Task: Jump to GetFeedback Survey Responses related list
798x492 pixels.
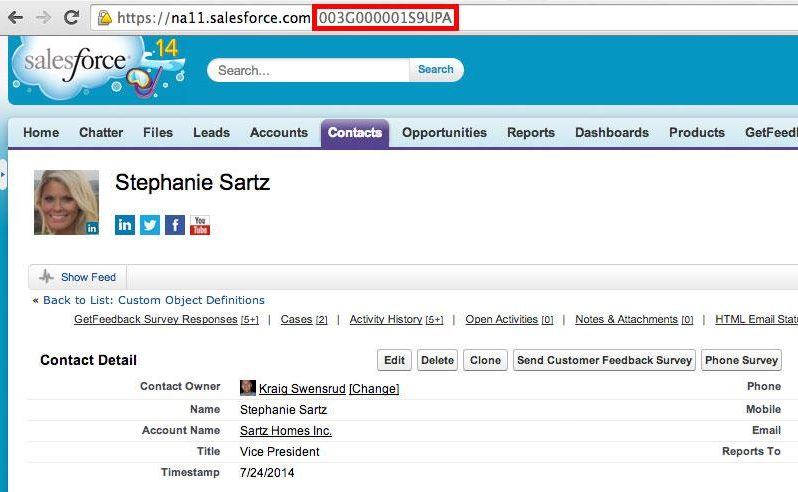Action: [166, 319]
